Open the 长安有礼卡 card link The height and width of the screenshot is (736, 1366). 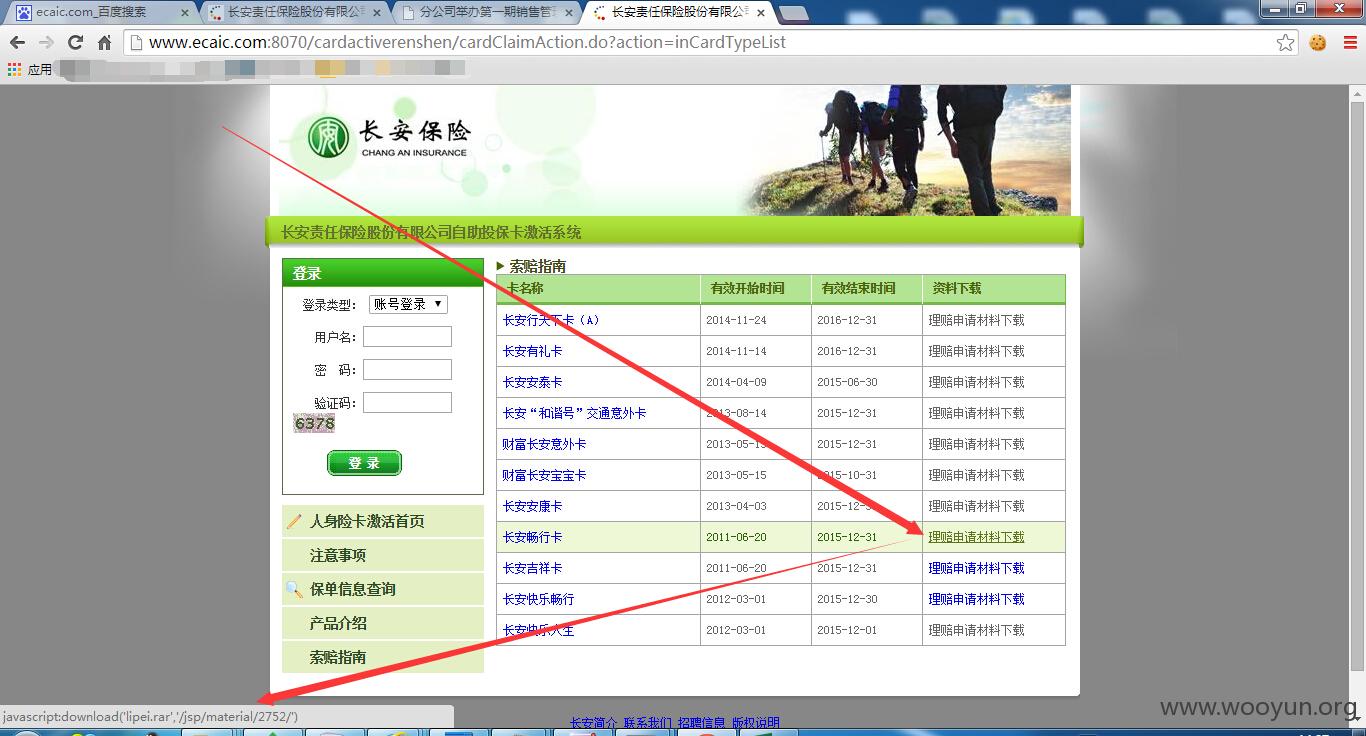point(532,351)
